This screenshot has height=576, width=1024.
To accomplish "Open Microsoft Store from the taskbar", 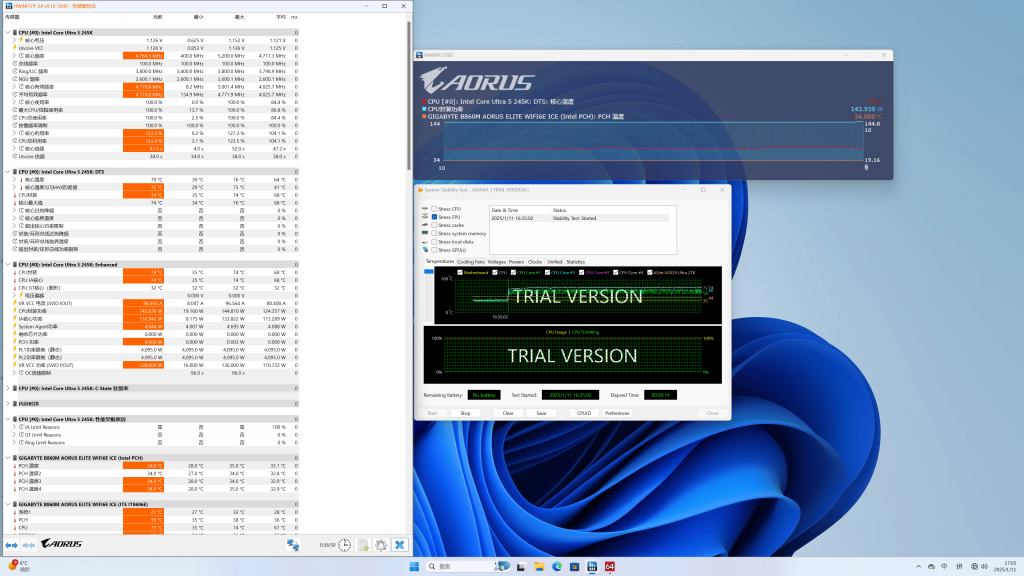I will pos(574,566).
